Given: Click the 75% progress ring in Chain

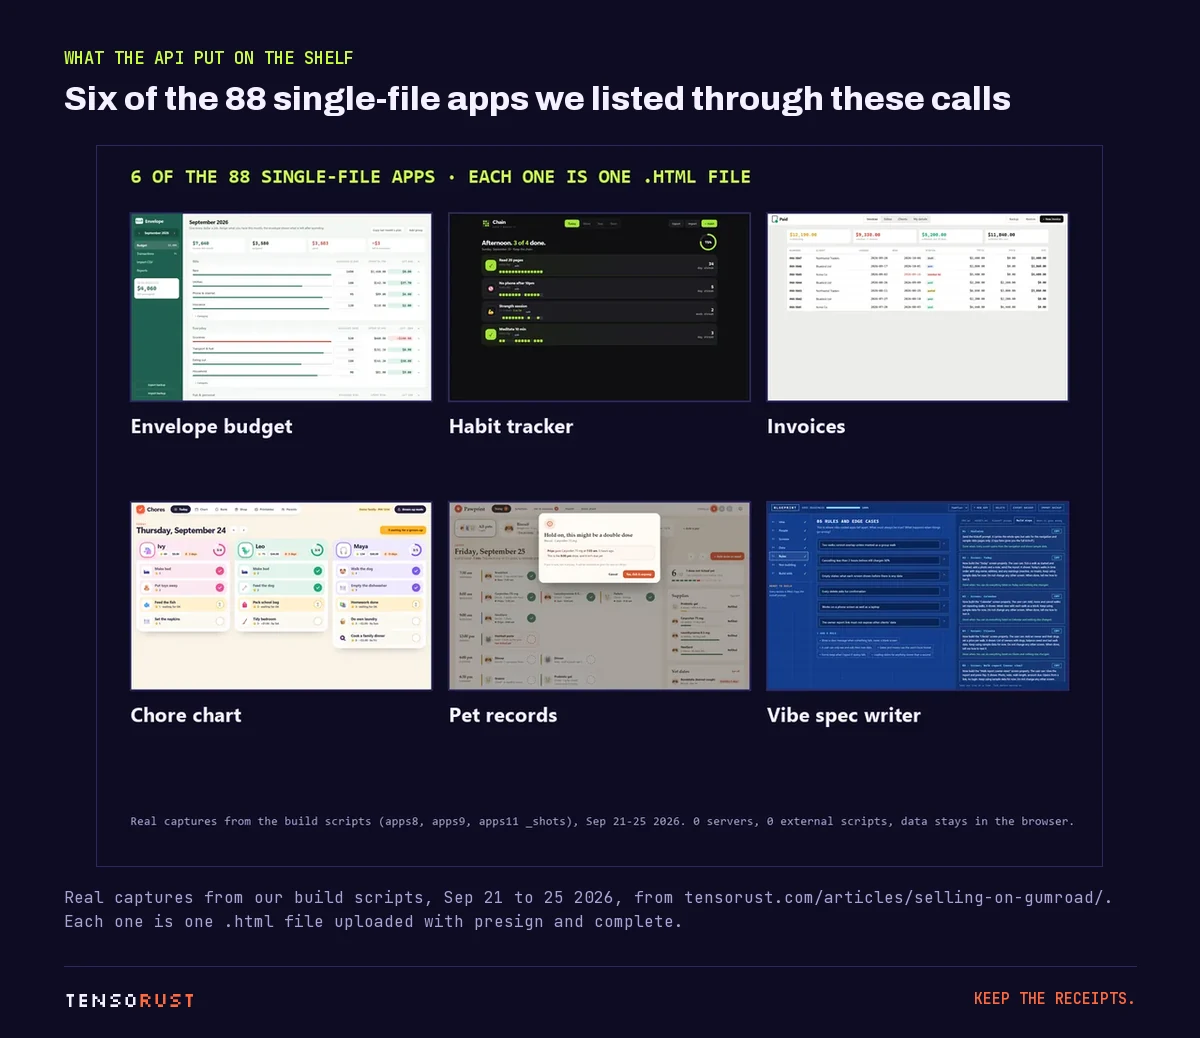Looking at the screenshot, I should (708, 242).
